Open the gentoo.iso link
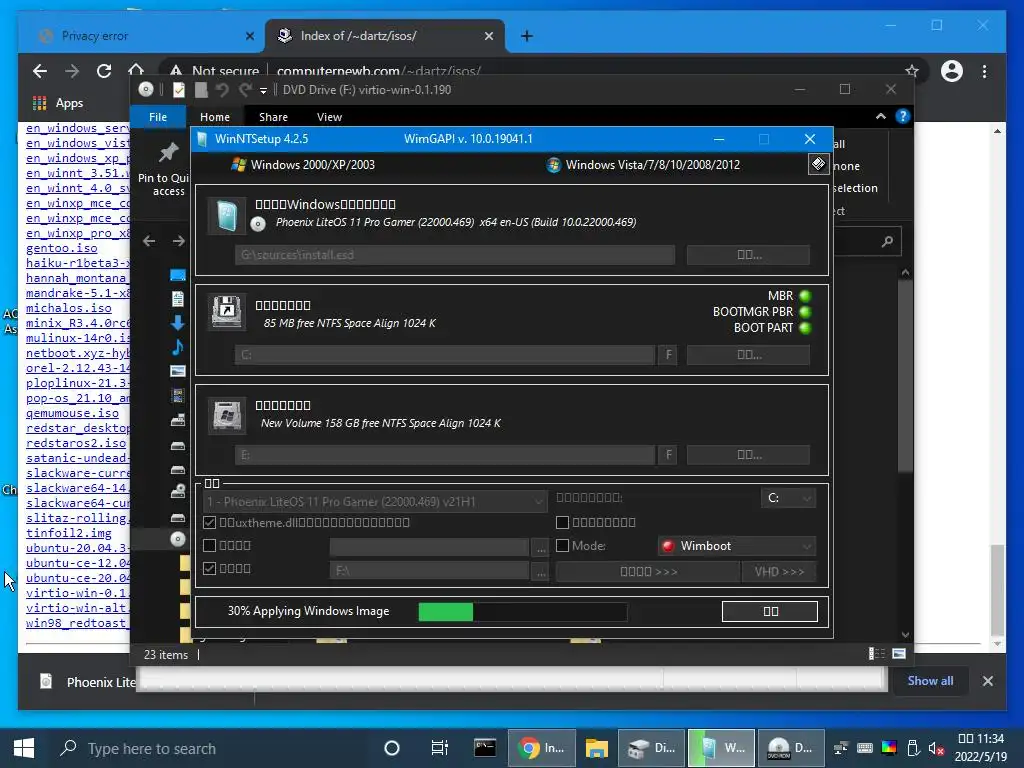This screenshot has width=1024, height=768. point(61,248)
